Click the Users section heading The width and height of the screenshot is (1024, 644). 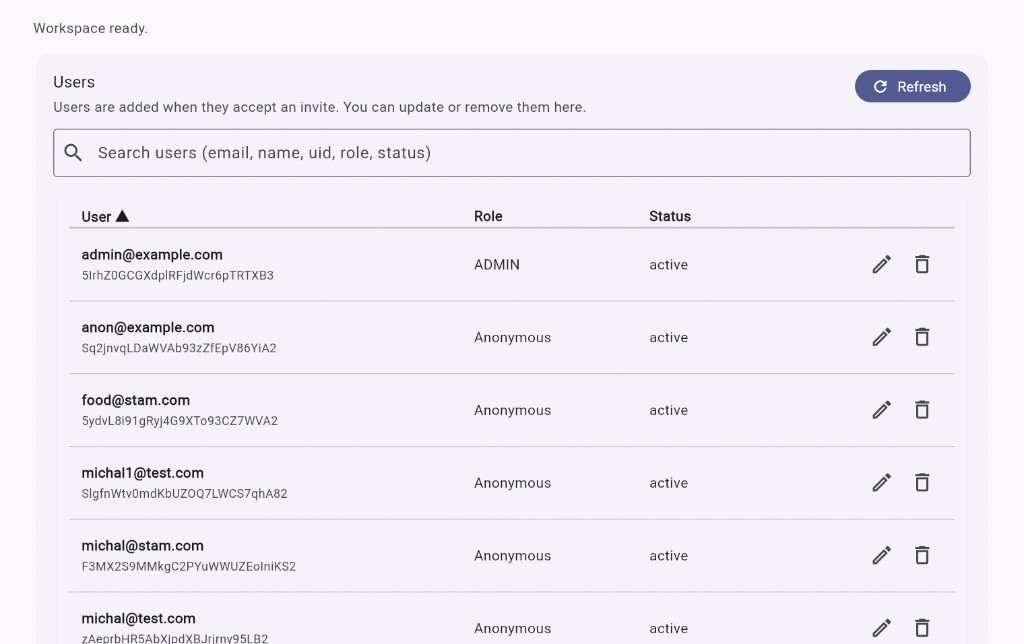[x=74, y=82]
